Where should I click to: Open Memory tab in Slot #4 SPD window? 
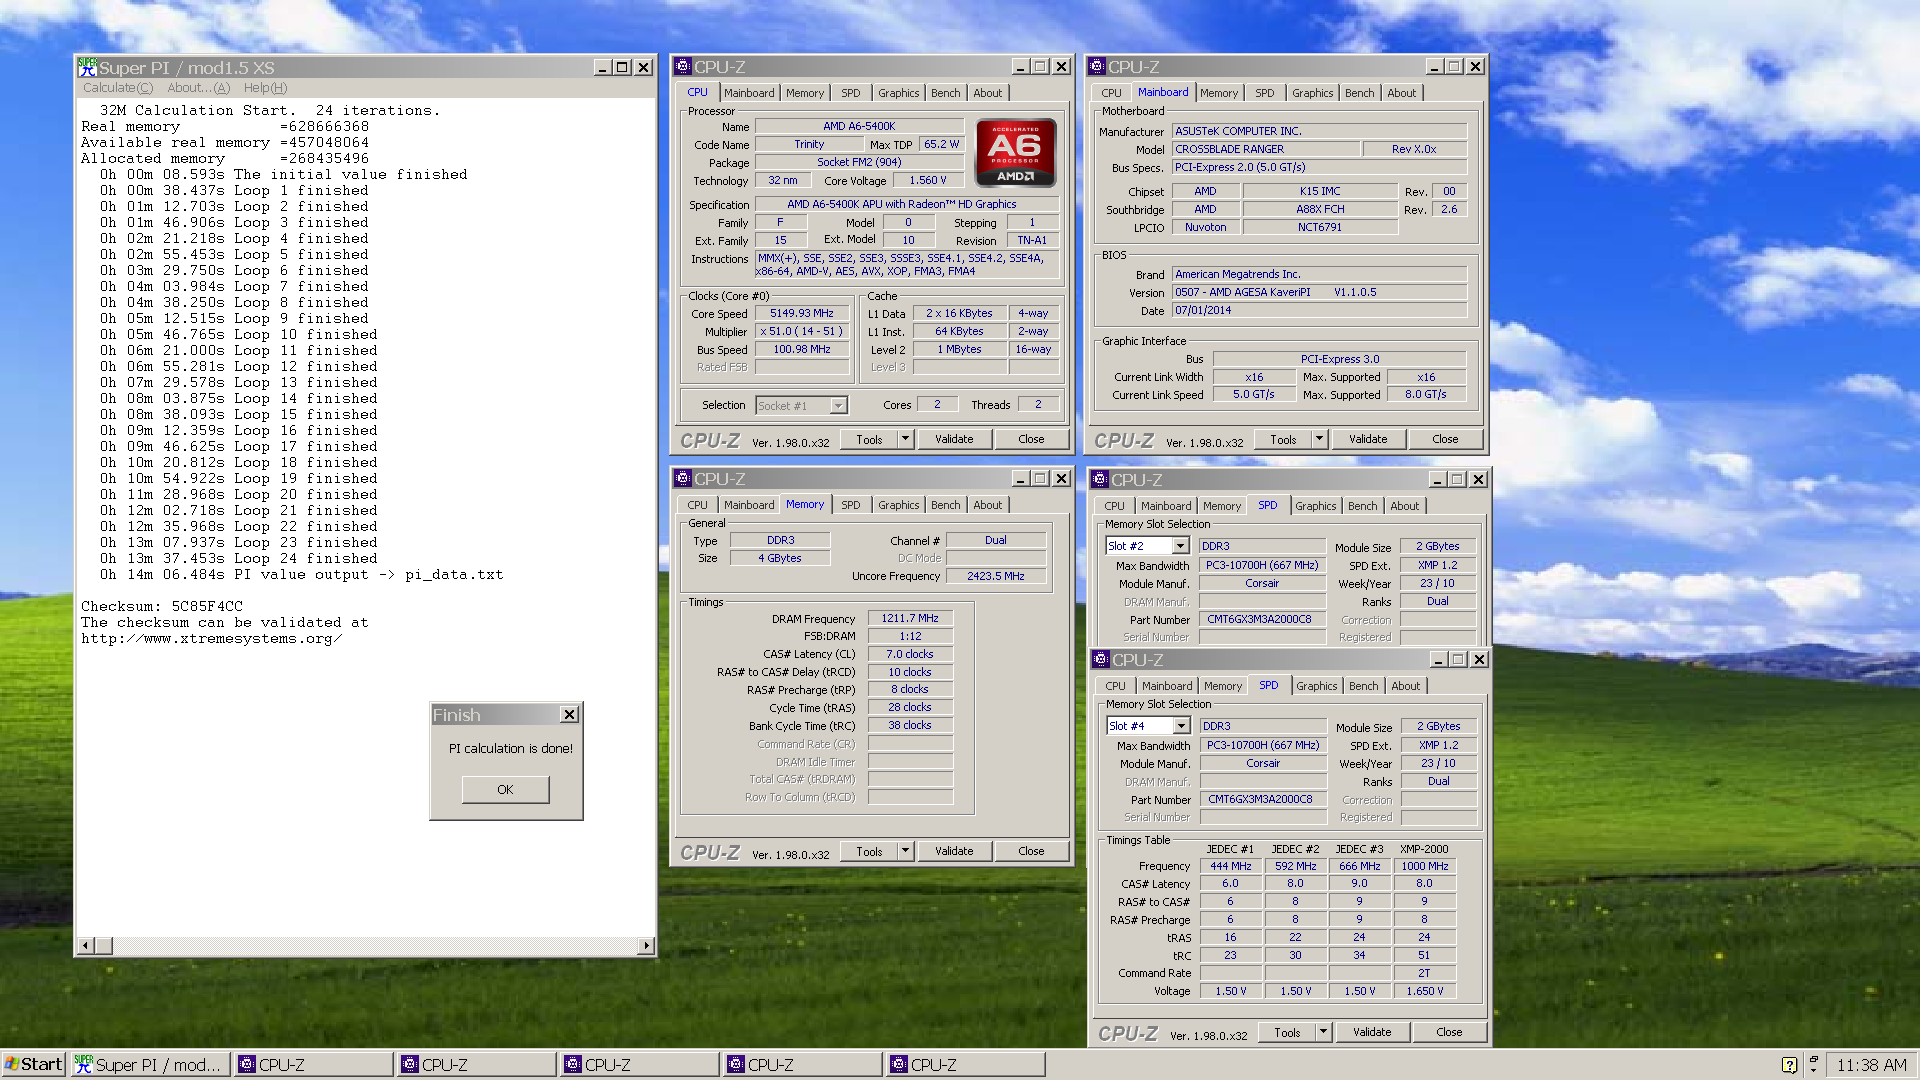(1222, 686)
